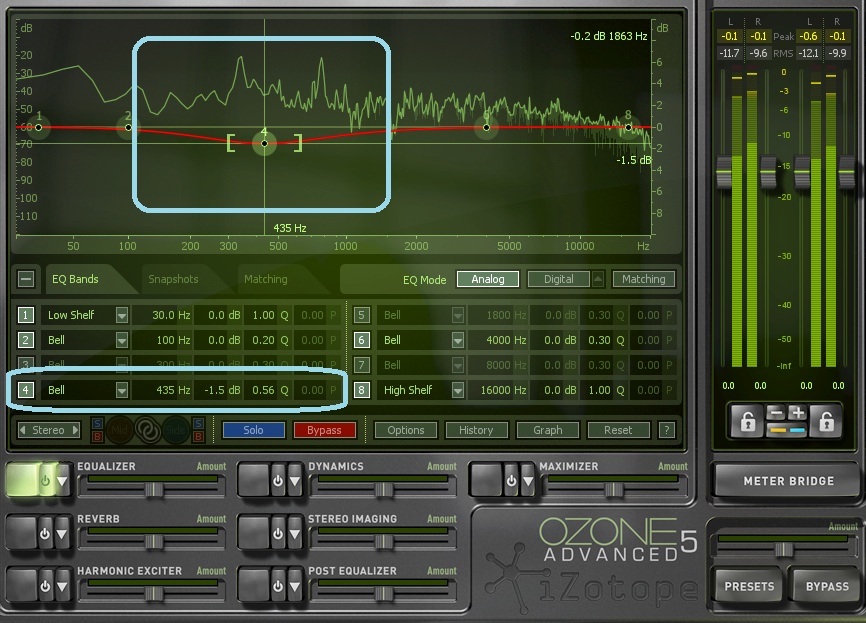Screen dimensions: 866x623
Task: Toggle EQ band 2 enable button
Action: (x=25, y=340)
